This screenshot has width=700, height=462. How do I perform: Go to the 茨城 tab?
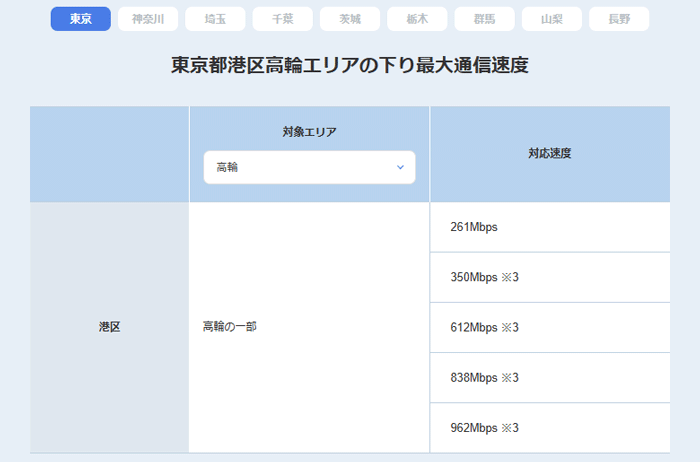pyautogui.click(x=350, y=19)
